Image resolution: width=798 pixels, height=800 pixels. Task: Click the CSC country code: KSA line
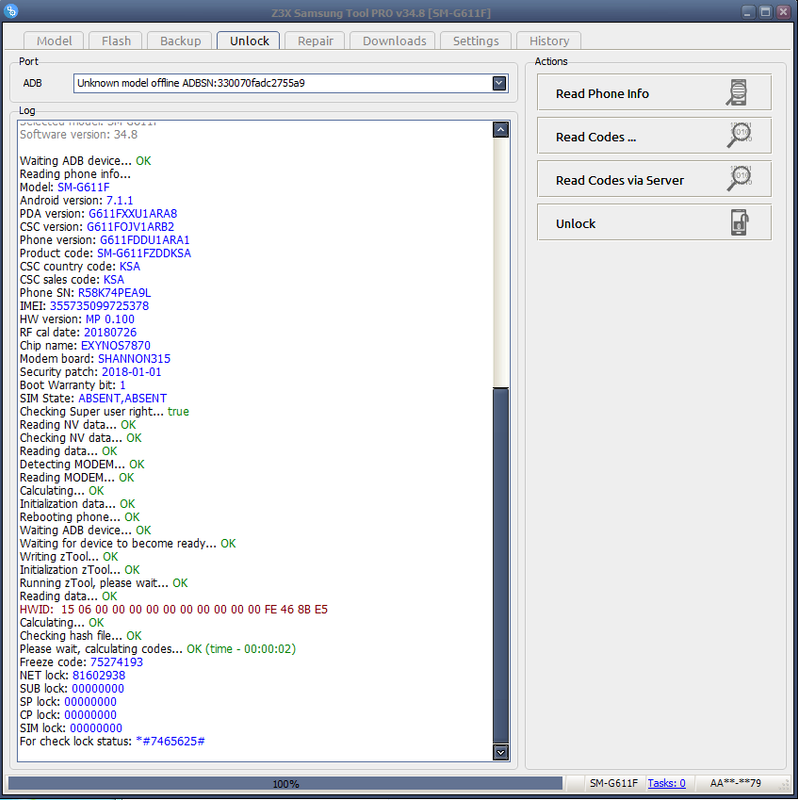80,267
